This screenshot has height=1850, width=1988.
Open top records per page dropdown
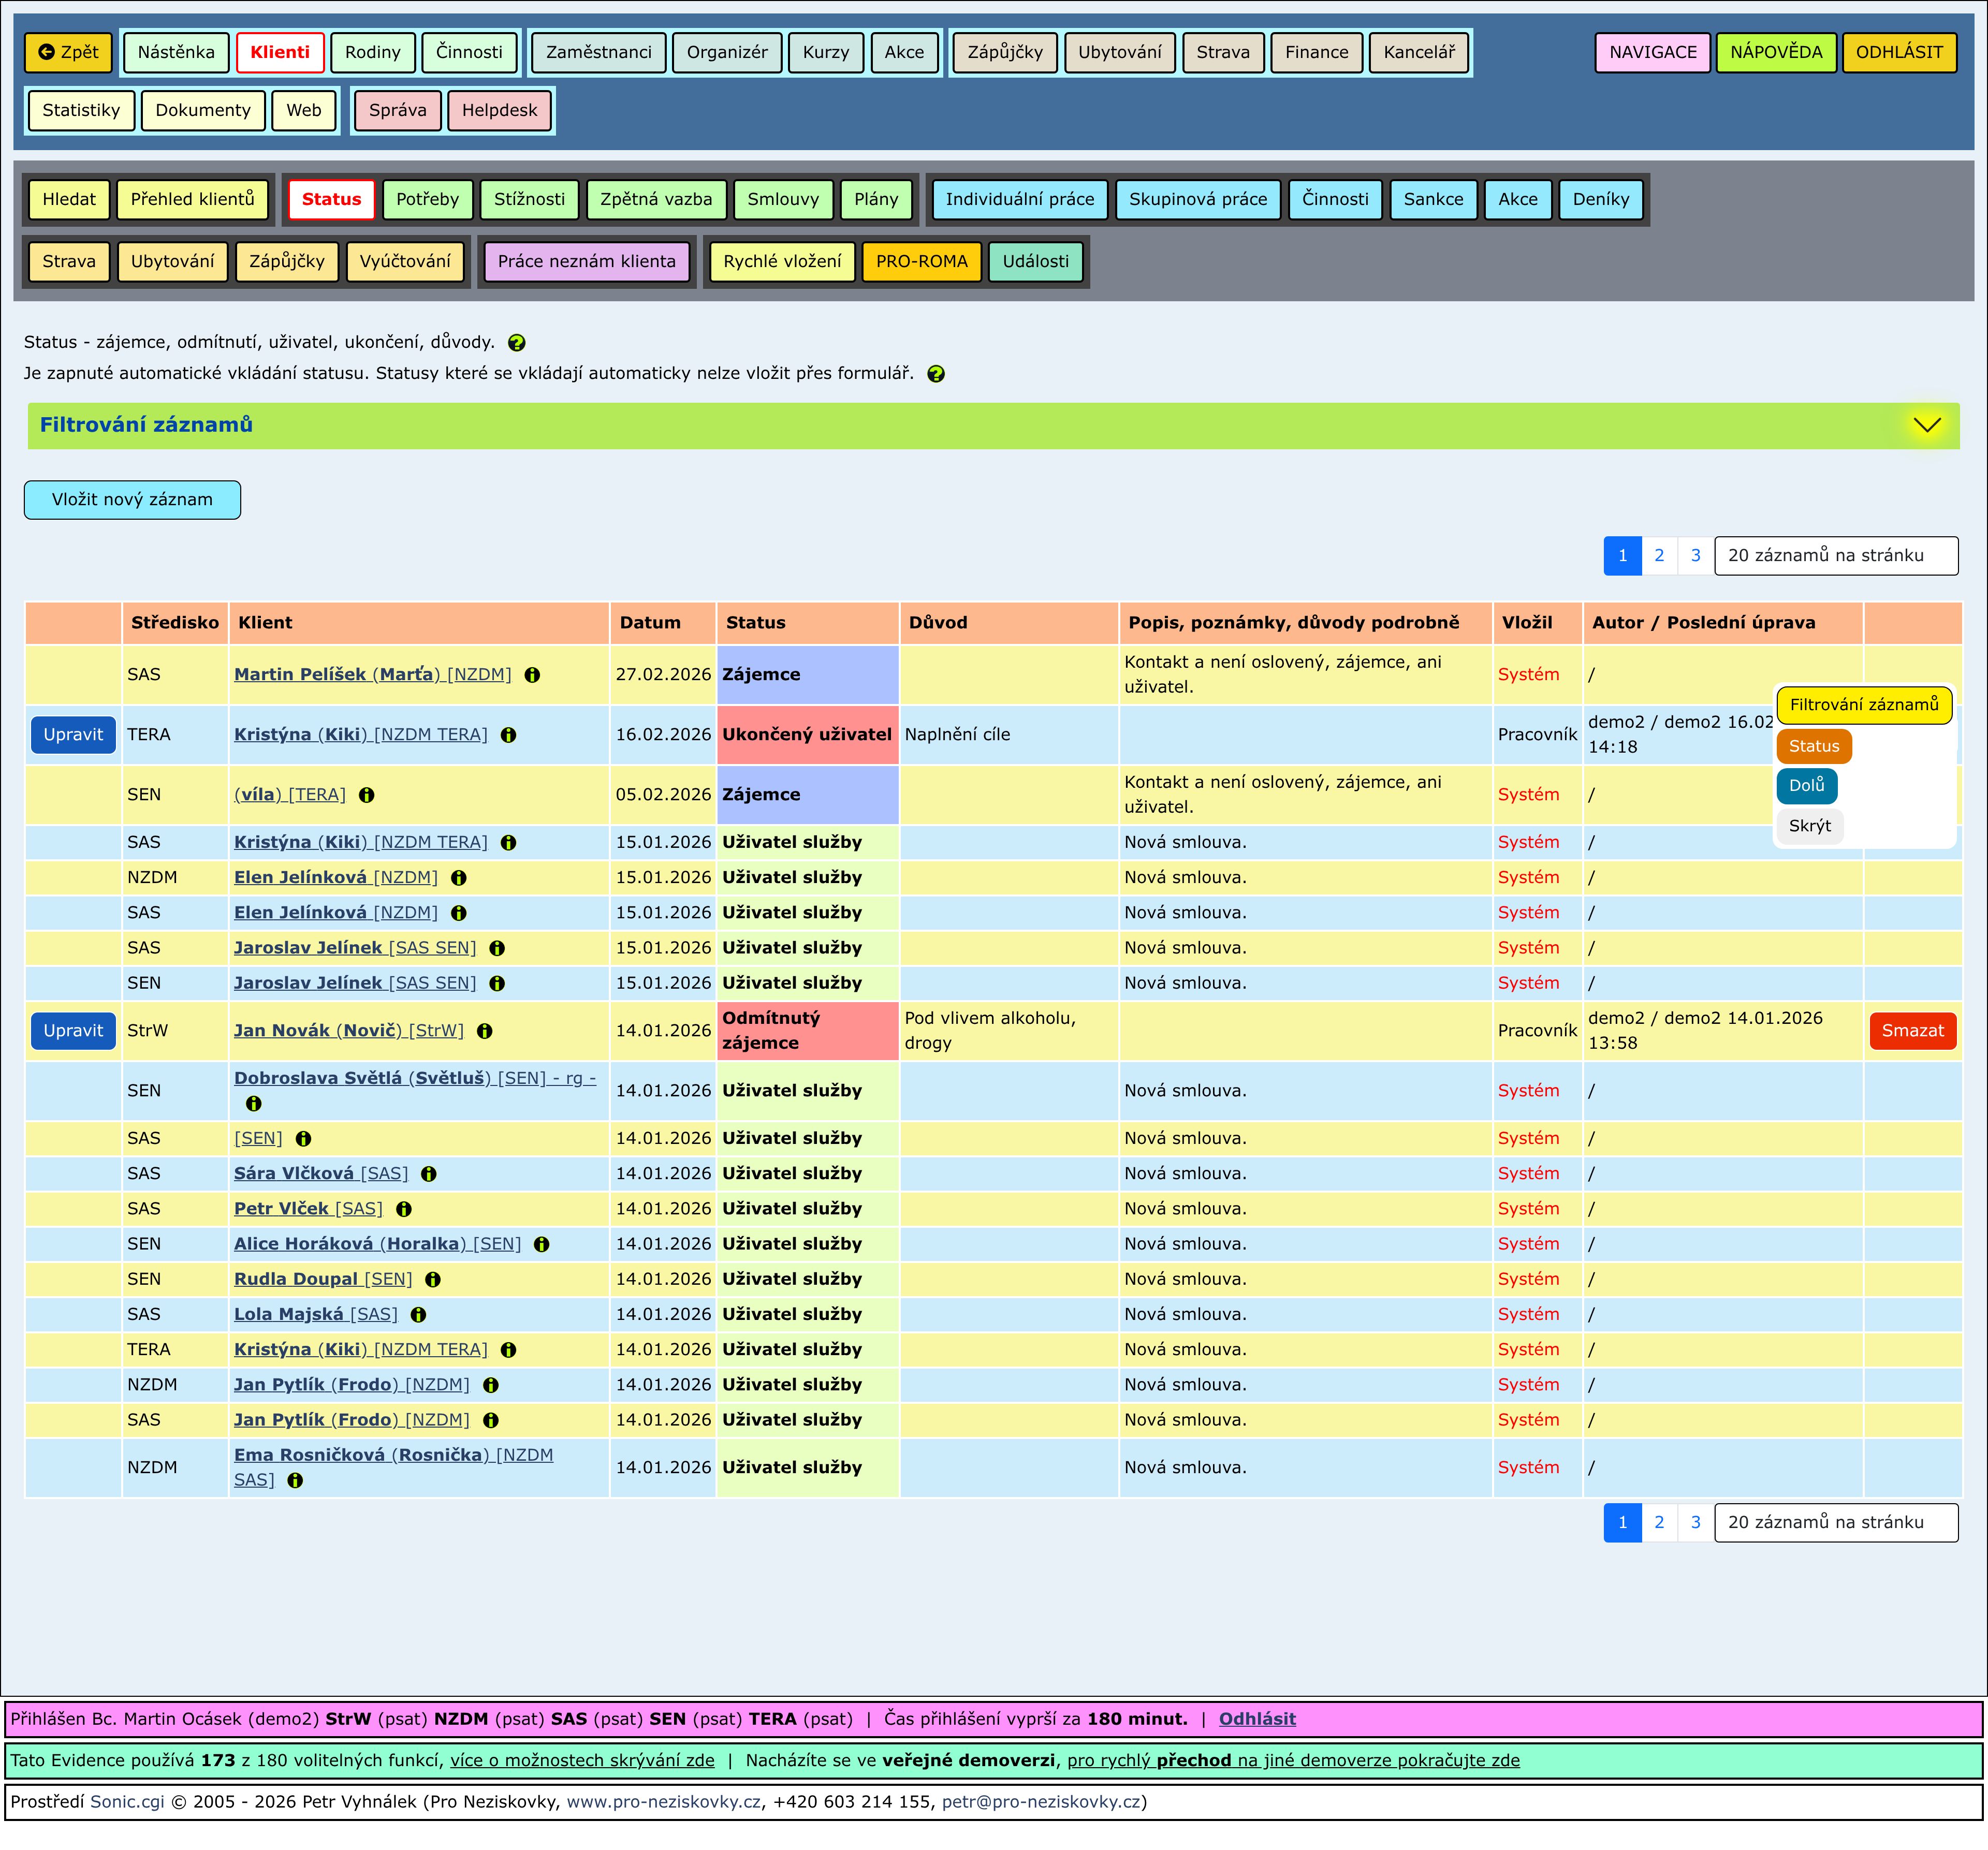coord(1835,556)
